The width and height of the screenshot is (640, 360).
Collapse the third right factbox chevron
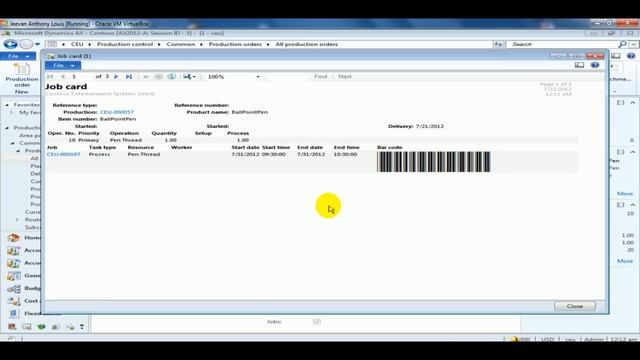pyautogui.click(x=633, y=204)
